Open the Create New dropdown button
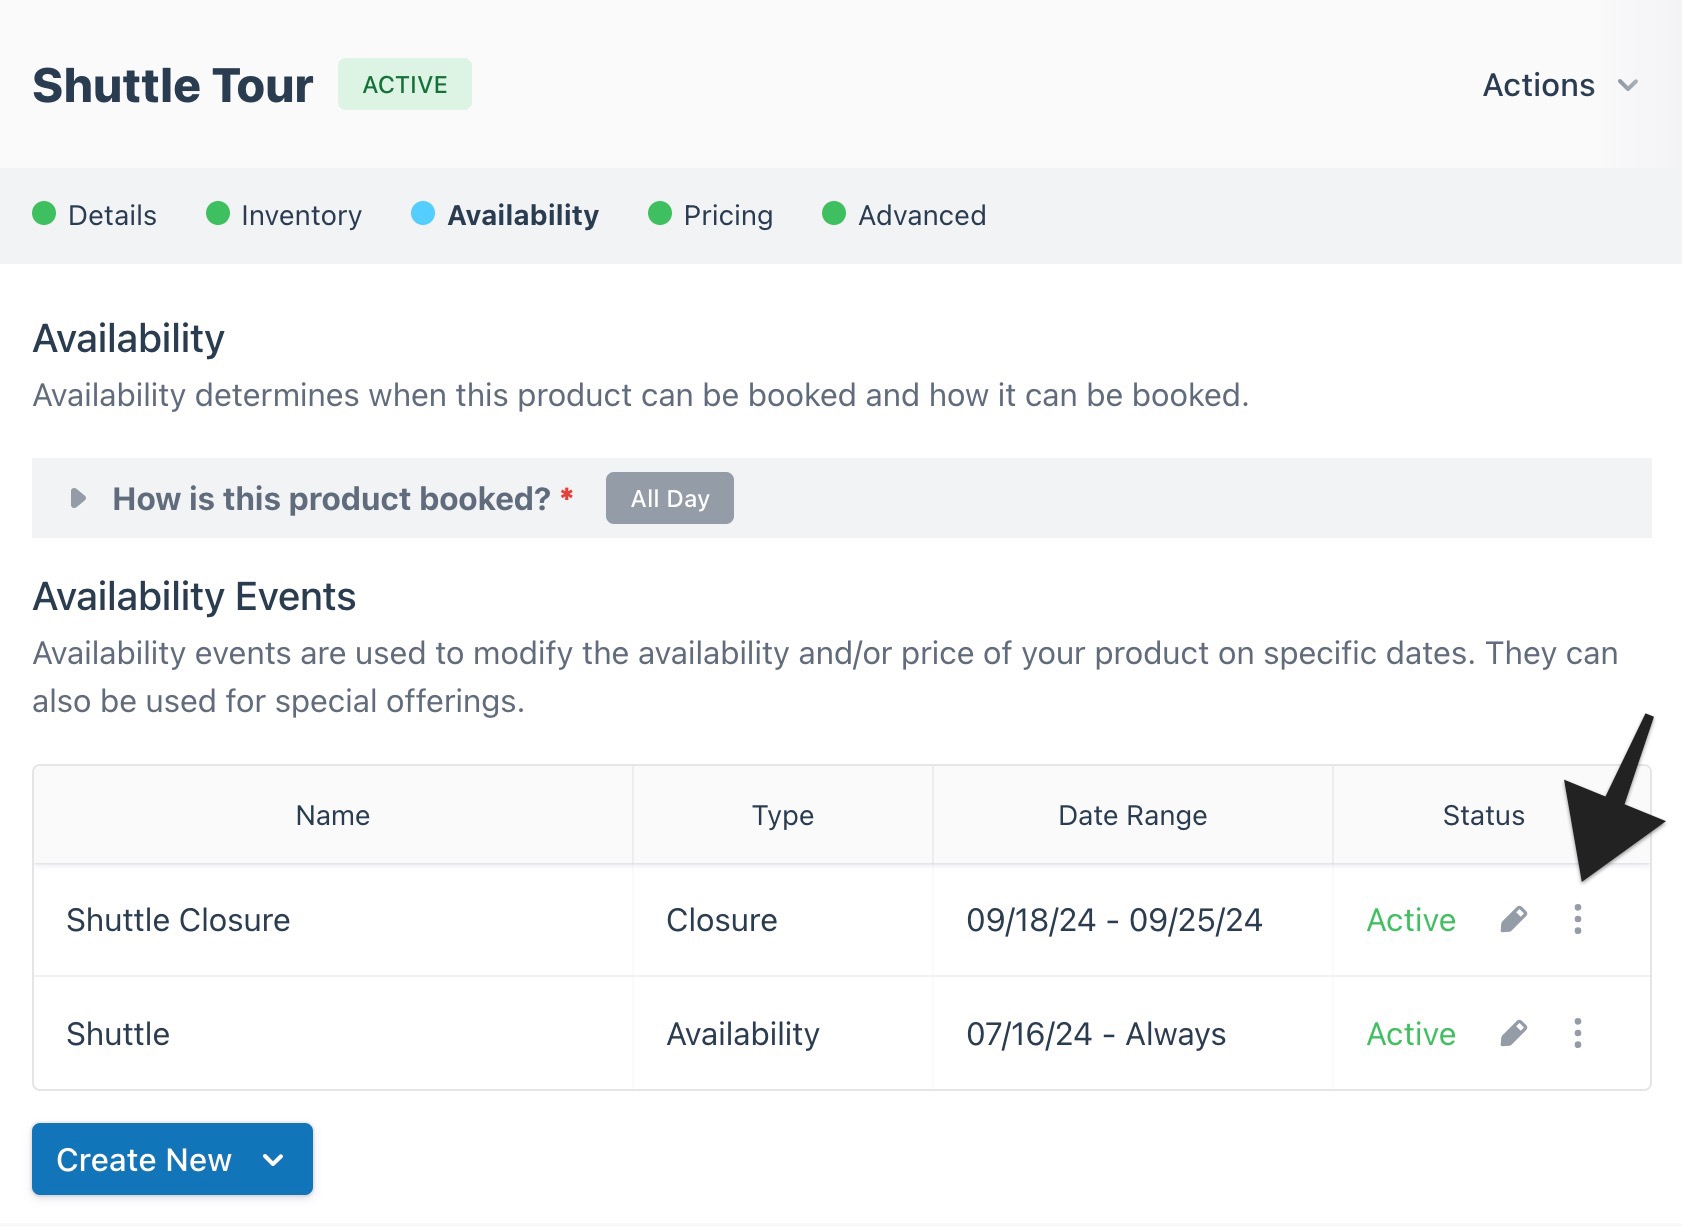 point(172,1159)
